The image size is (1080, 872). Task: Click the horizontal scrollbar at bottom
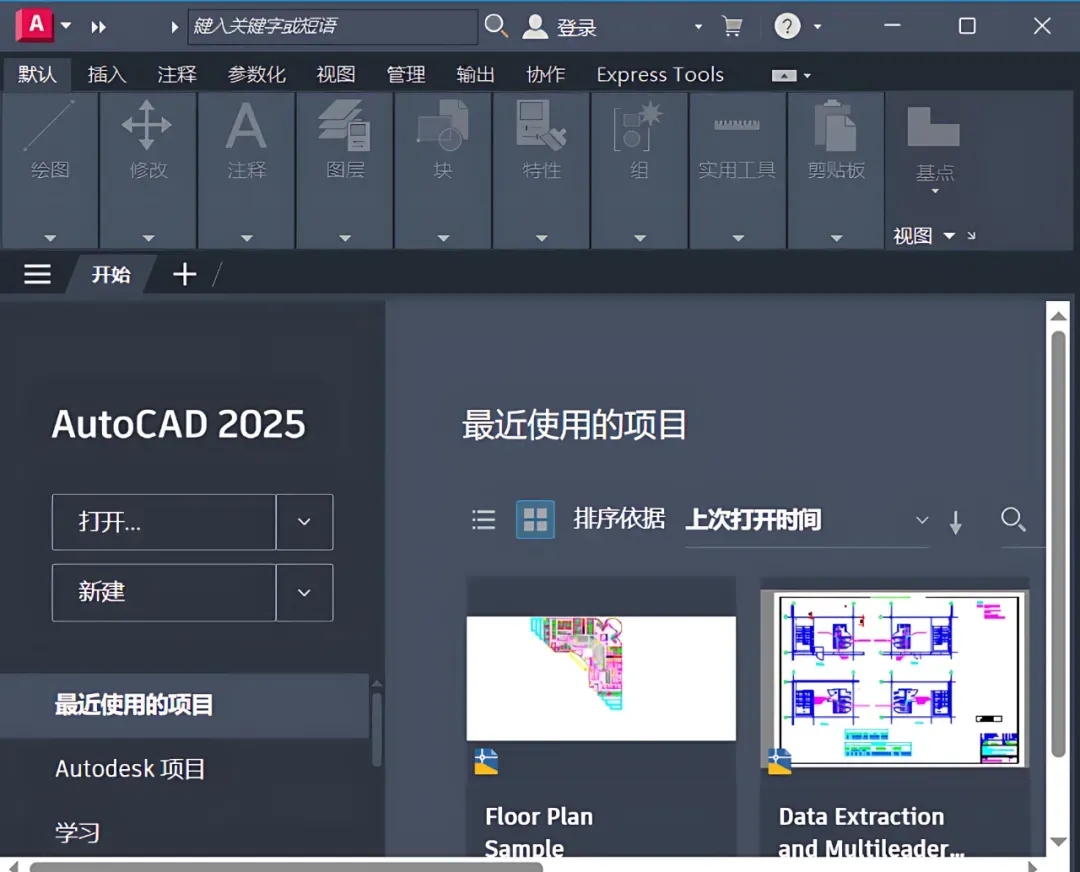(286, 866)
